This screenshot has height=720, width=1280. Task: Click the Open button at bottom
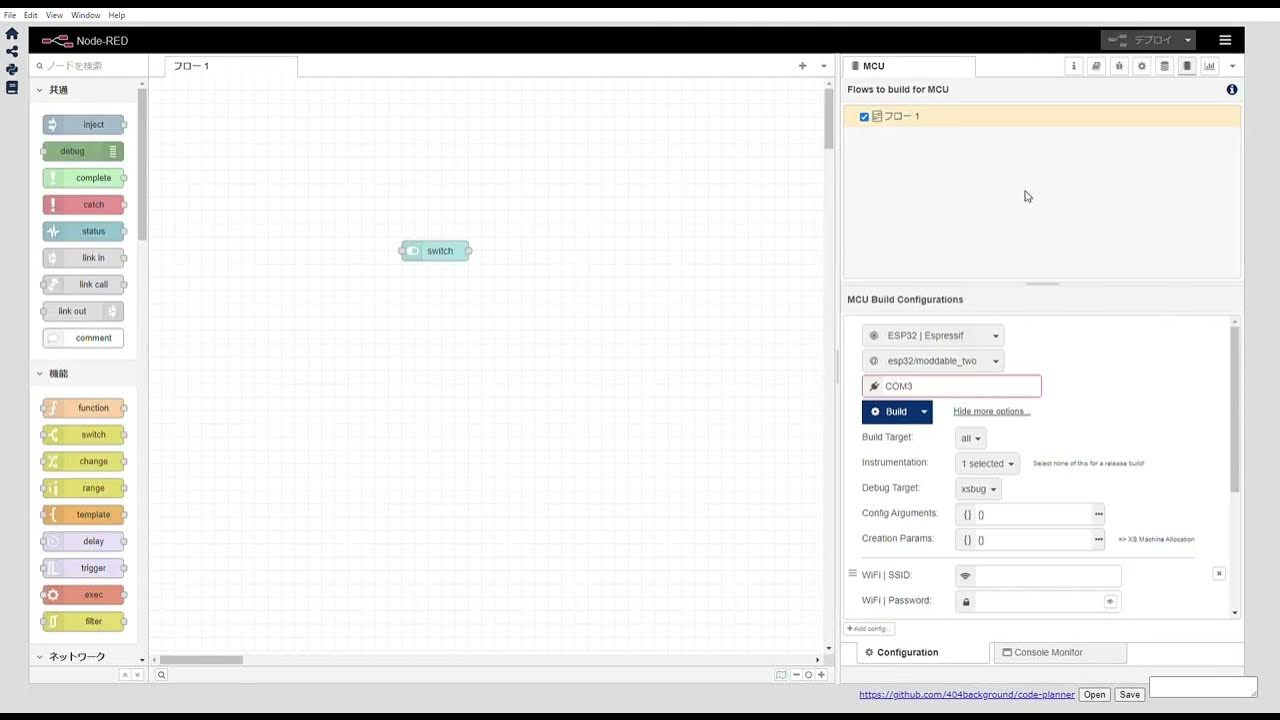tap(1095, 694)
